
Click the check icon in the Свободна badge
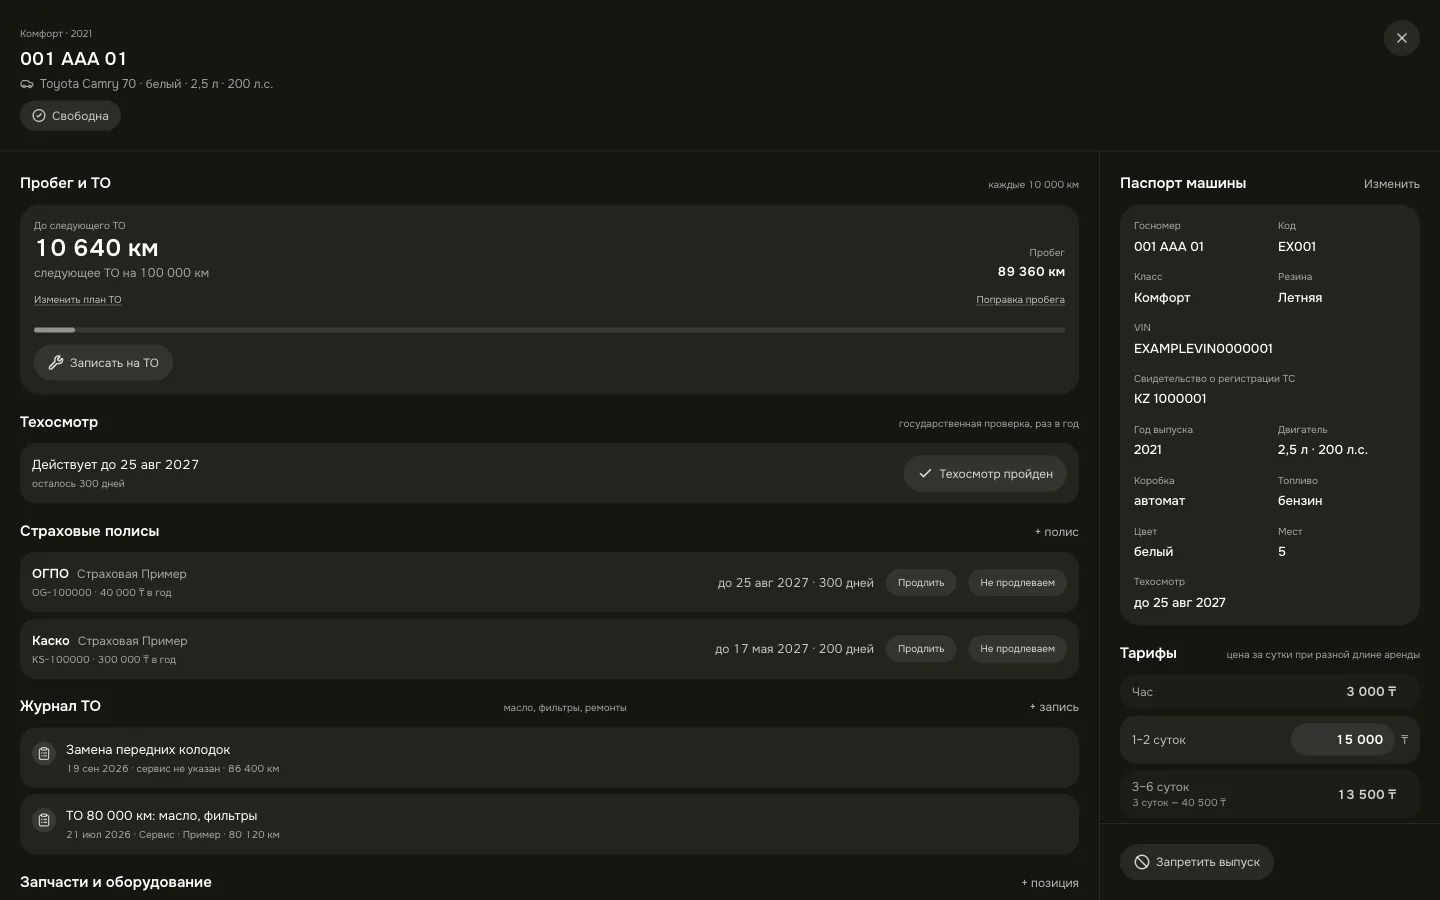pos(39,116)
